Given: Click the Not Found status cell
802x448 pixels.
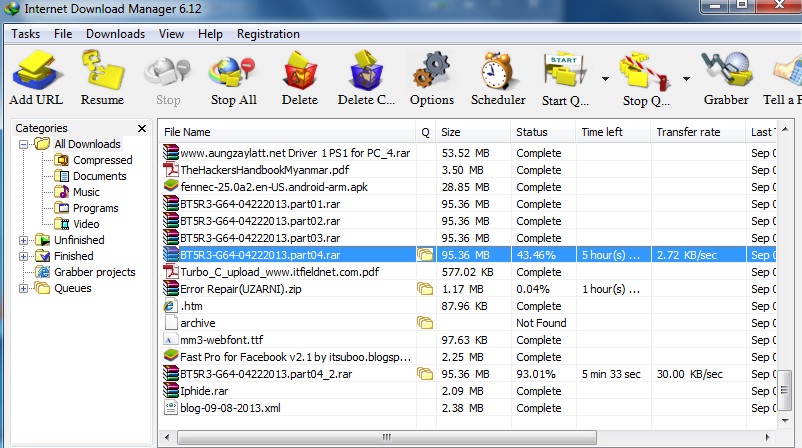Looking at the screenshot, I should (543, 323).
